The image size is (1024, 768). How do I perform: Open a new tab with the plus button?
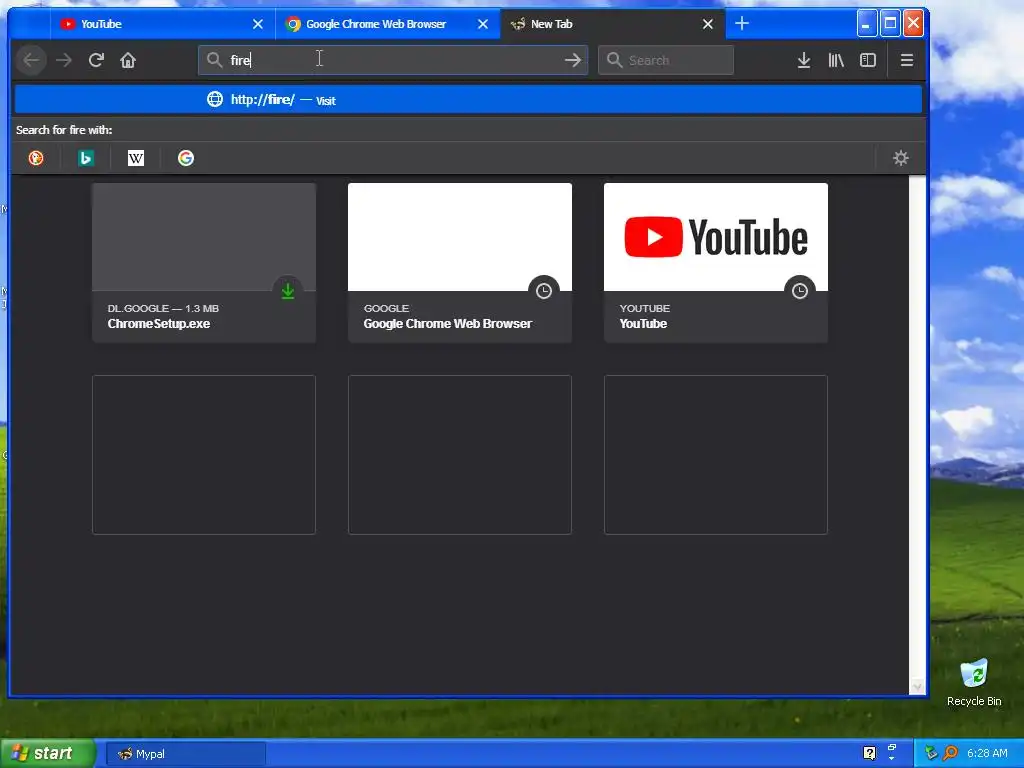(742, 24)
